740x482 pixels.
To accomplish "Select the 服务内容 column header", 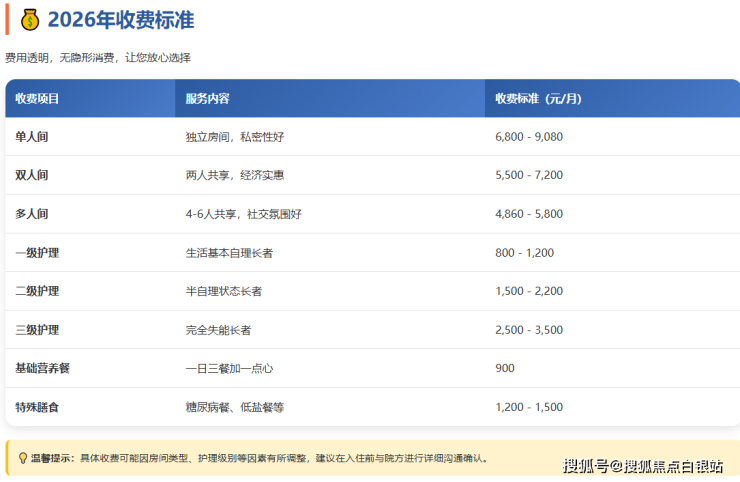I will (207, 98).
